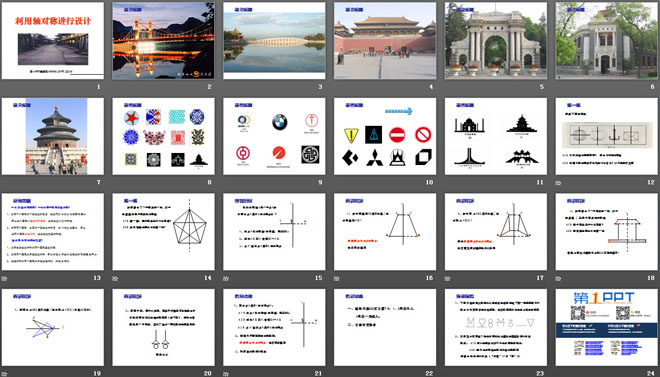Click the transition star icon under slide 19
Image resolution: width=660 pixels, height=377 pixels.
click(x=5, y=374)
